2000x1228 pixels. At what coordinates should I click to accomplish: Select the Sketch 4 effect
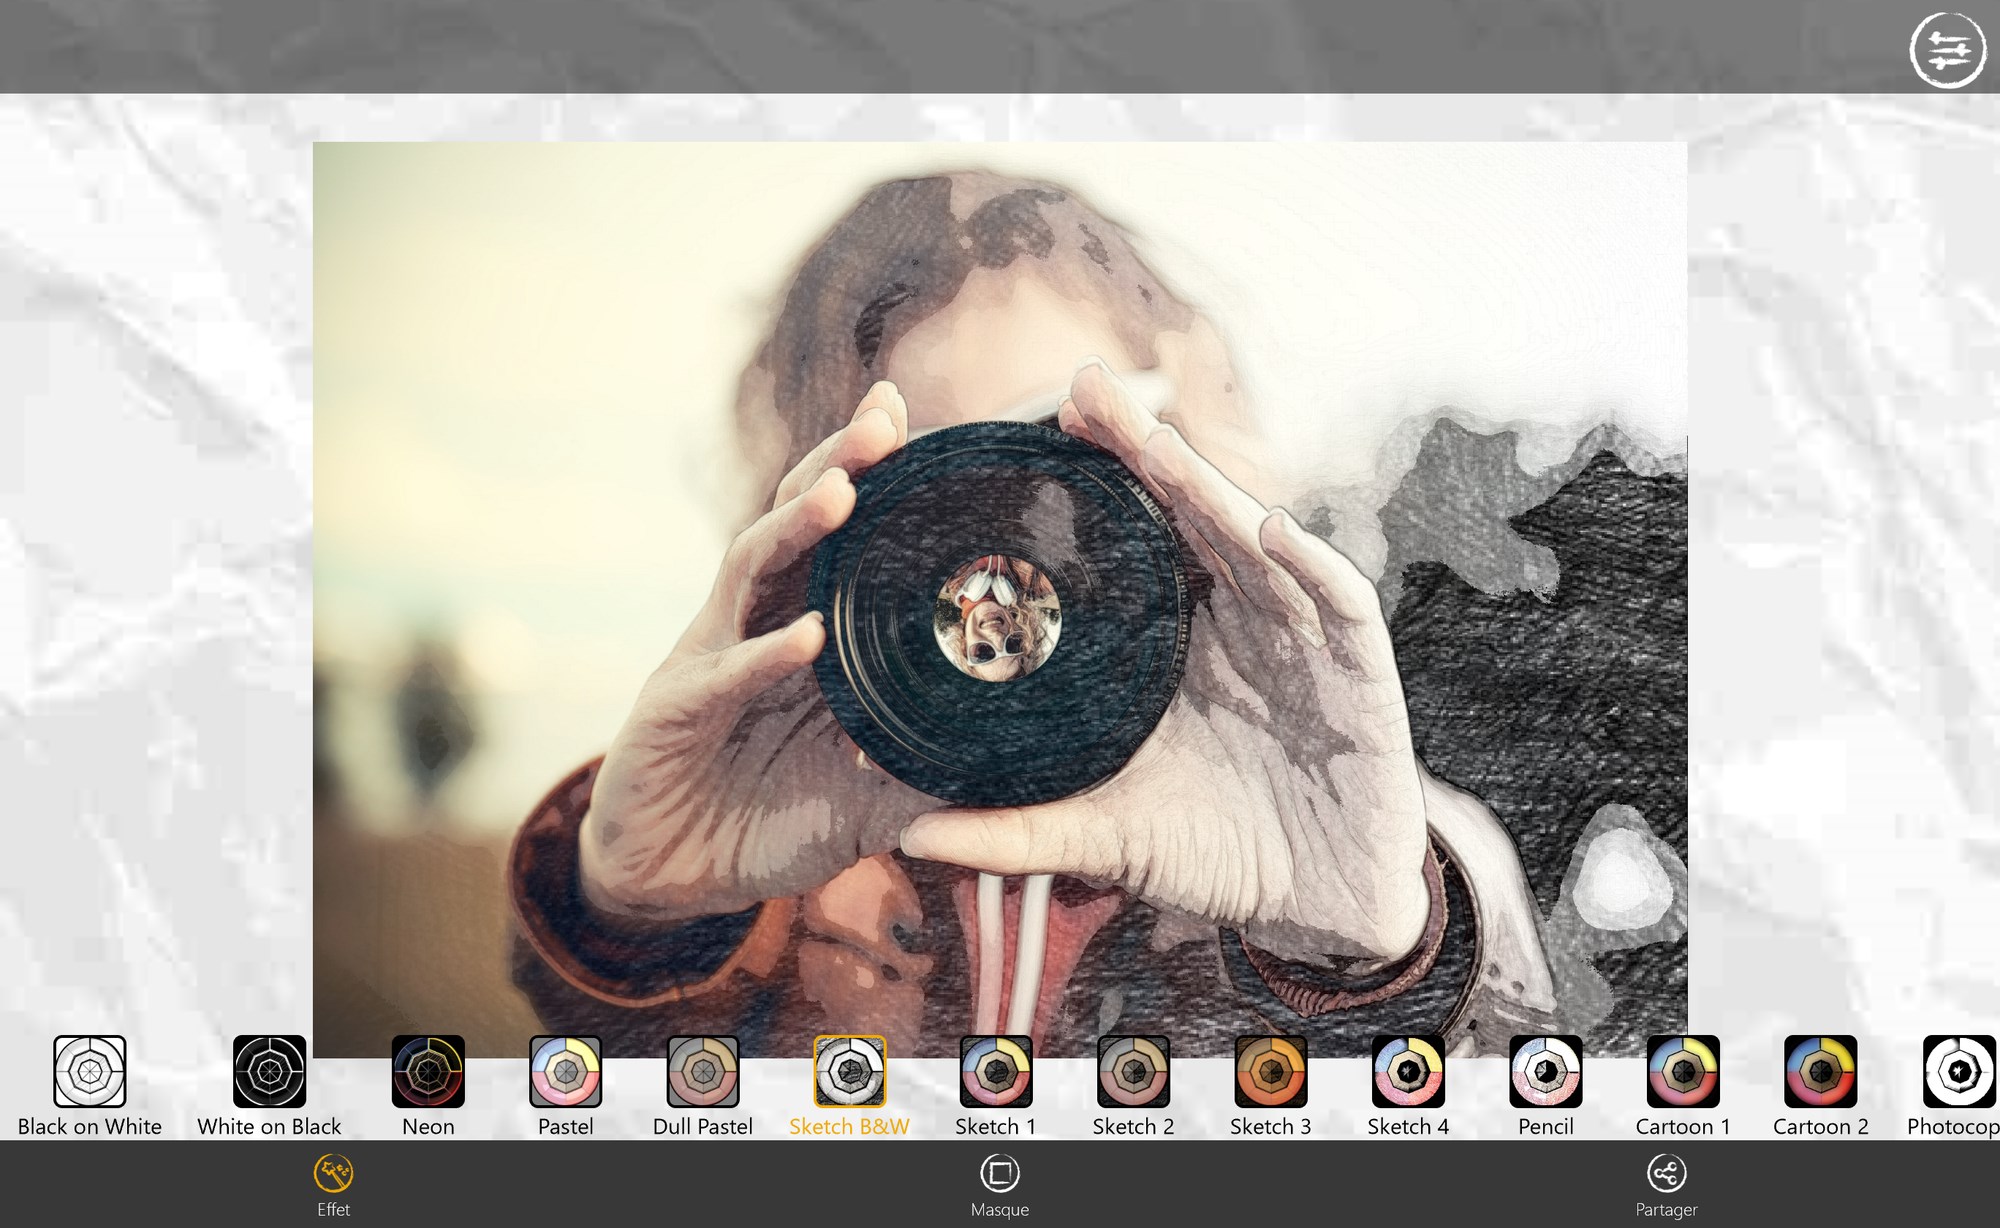(1408, 1071)
